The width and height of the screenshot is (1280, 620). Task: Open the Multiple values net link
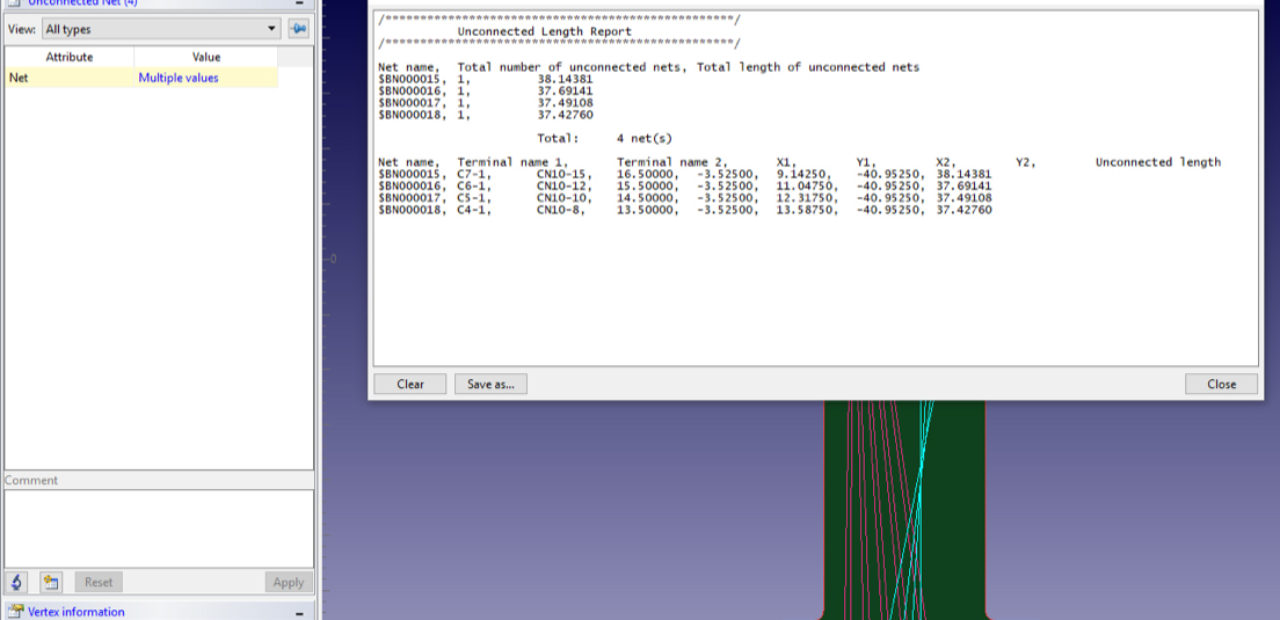coord(178,77)
